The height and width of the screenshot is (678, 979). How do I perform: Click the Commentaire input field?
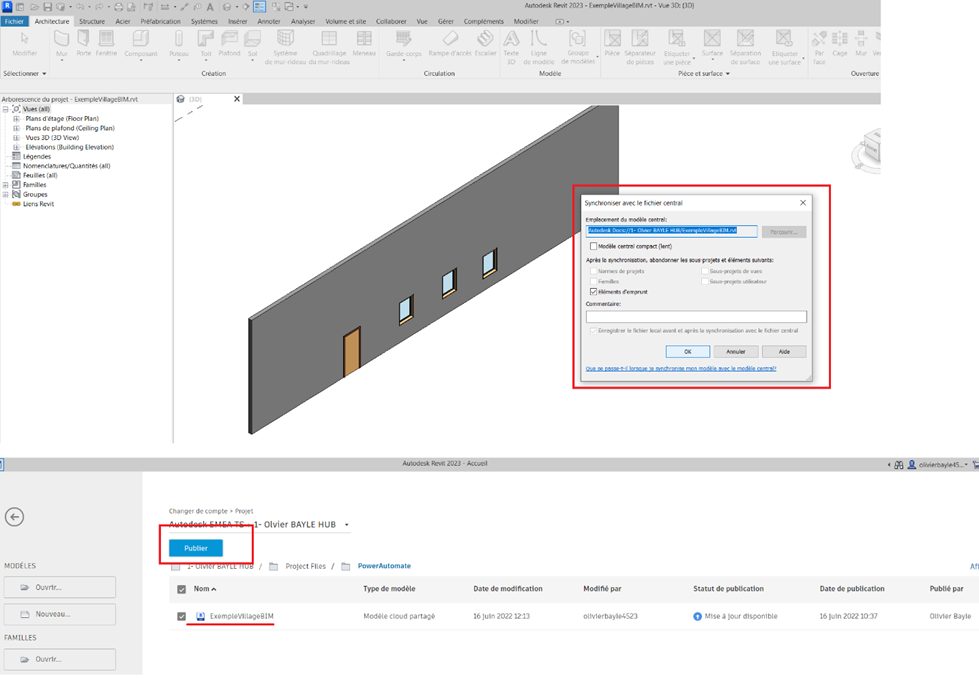click(696, 317)
